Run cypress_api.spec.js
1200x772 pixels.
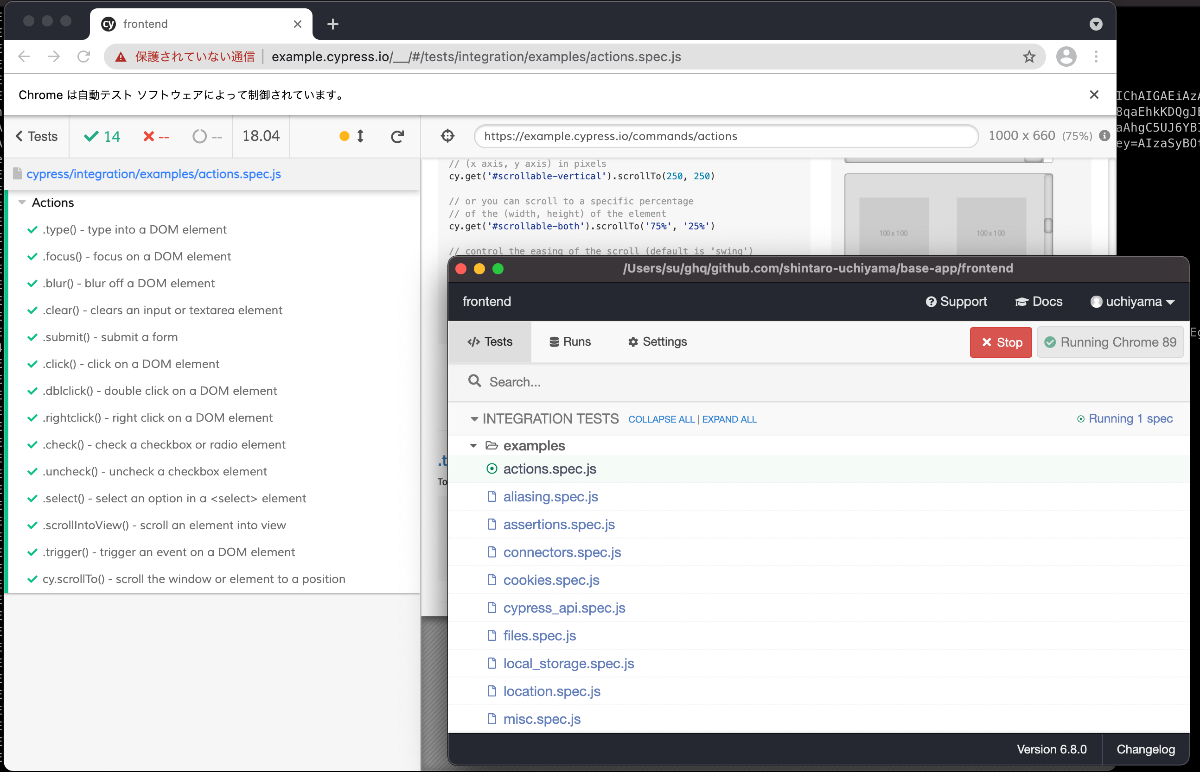564,608
